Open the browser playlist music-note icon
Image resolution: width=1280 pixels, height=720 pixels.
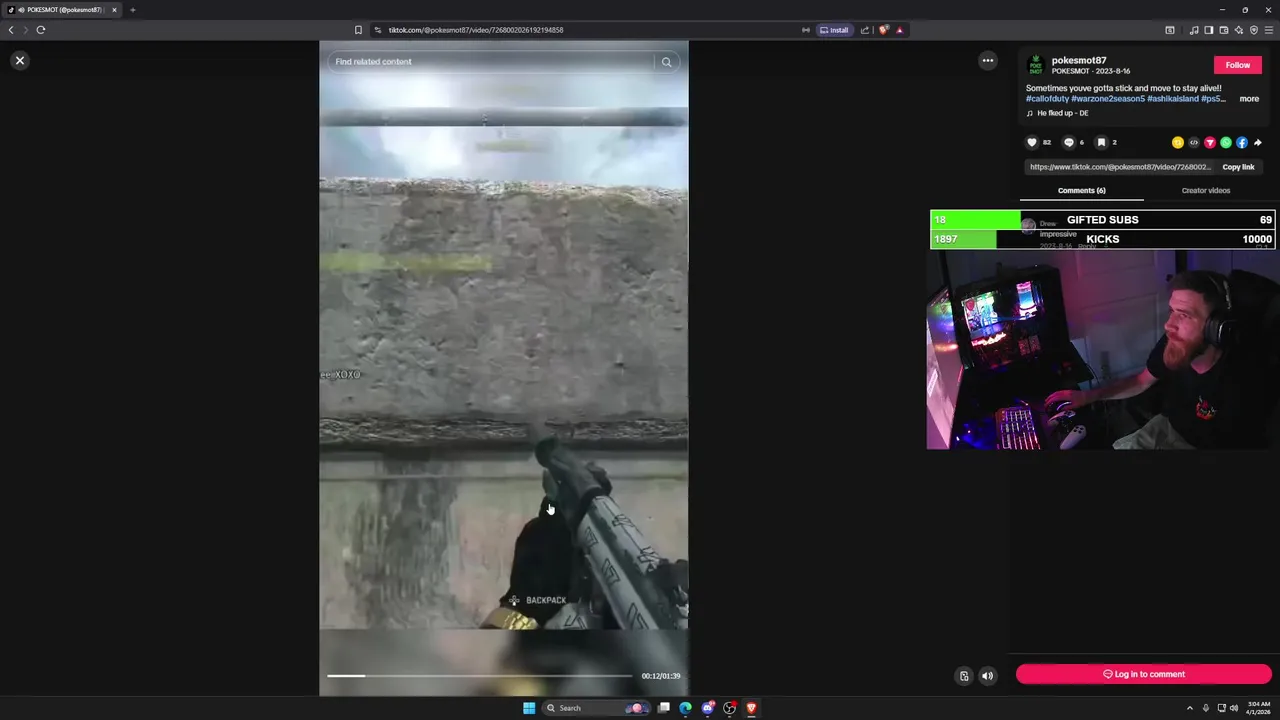click(1193, 30)
